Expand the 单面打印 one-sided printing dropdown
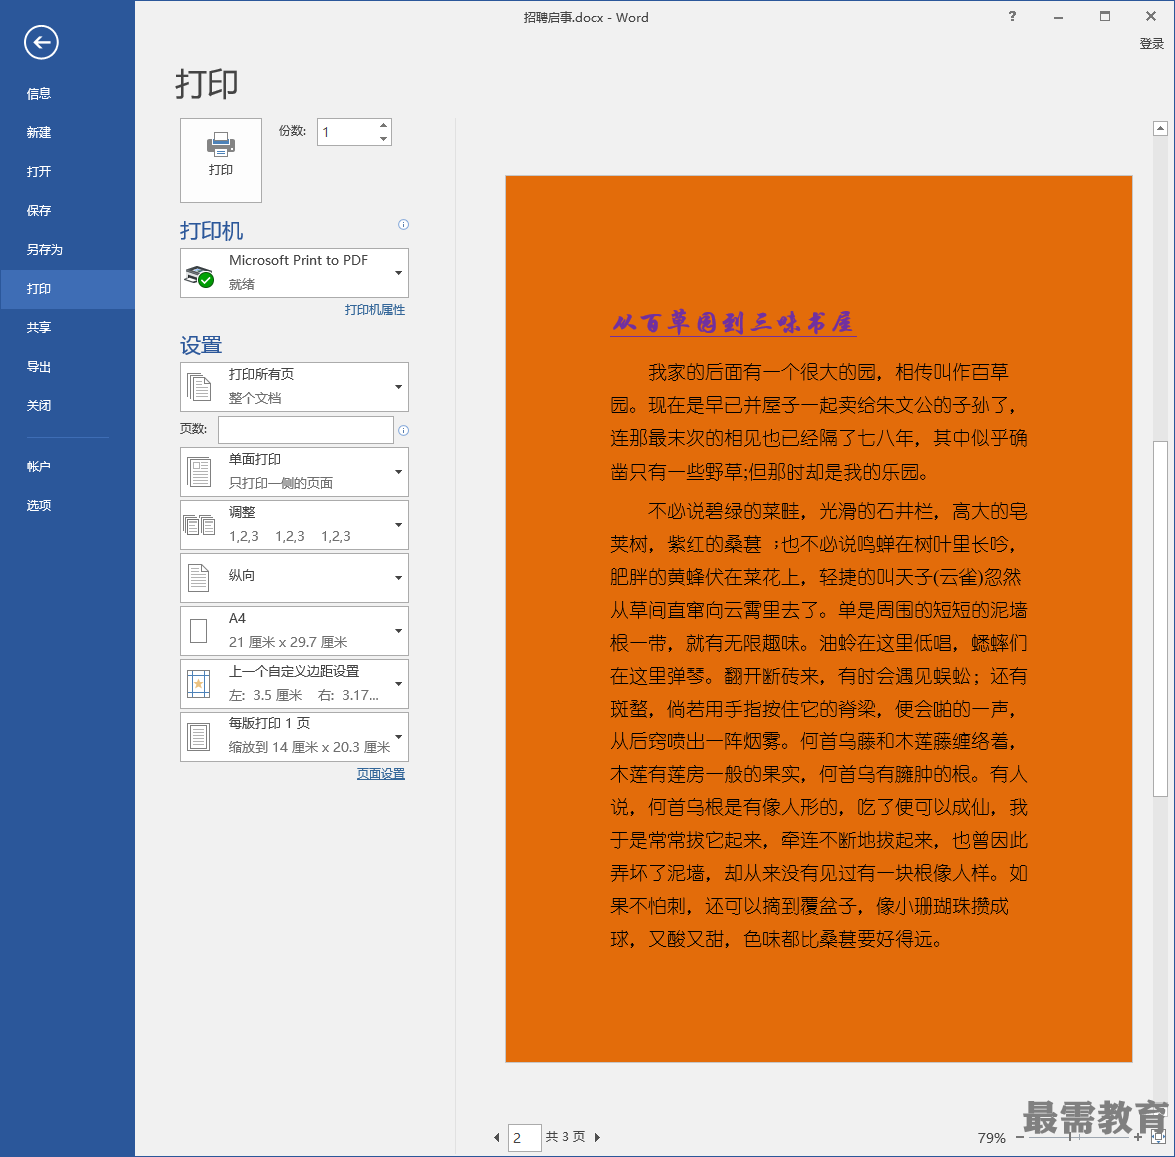This screenshot has width=1175, height=1157. (294, 471)
